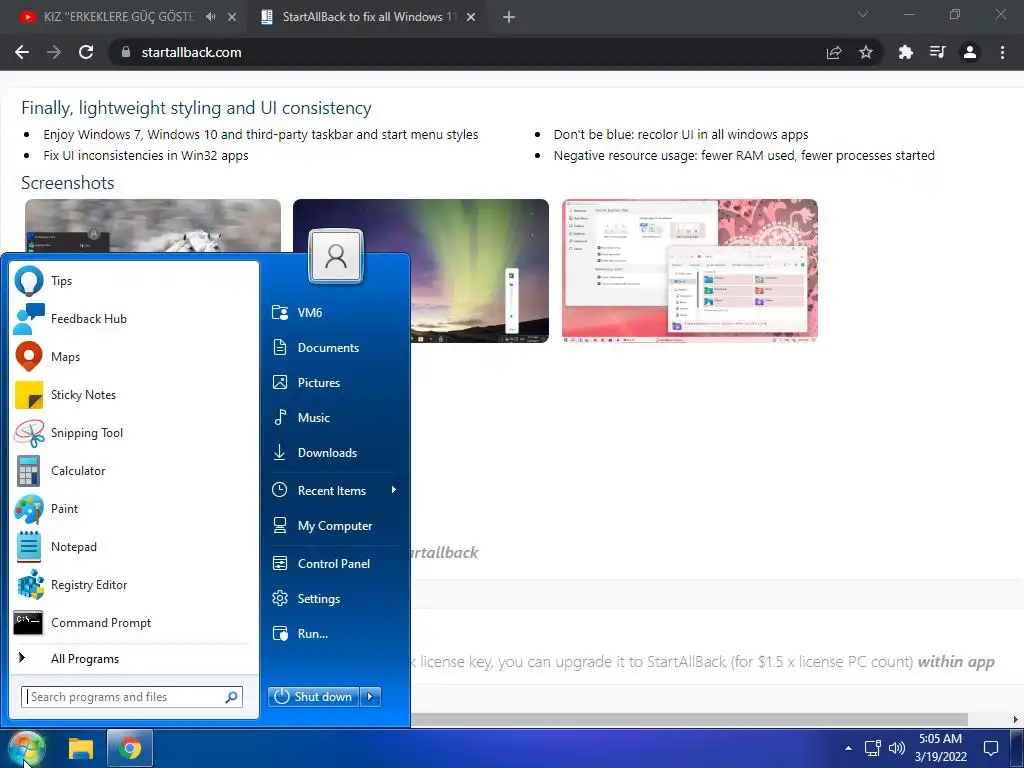Click the Shut down button
Image resolution: width=1024 pixels, height=768 pixels.
(313, 697)
